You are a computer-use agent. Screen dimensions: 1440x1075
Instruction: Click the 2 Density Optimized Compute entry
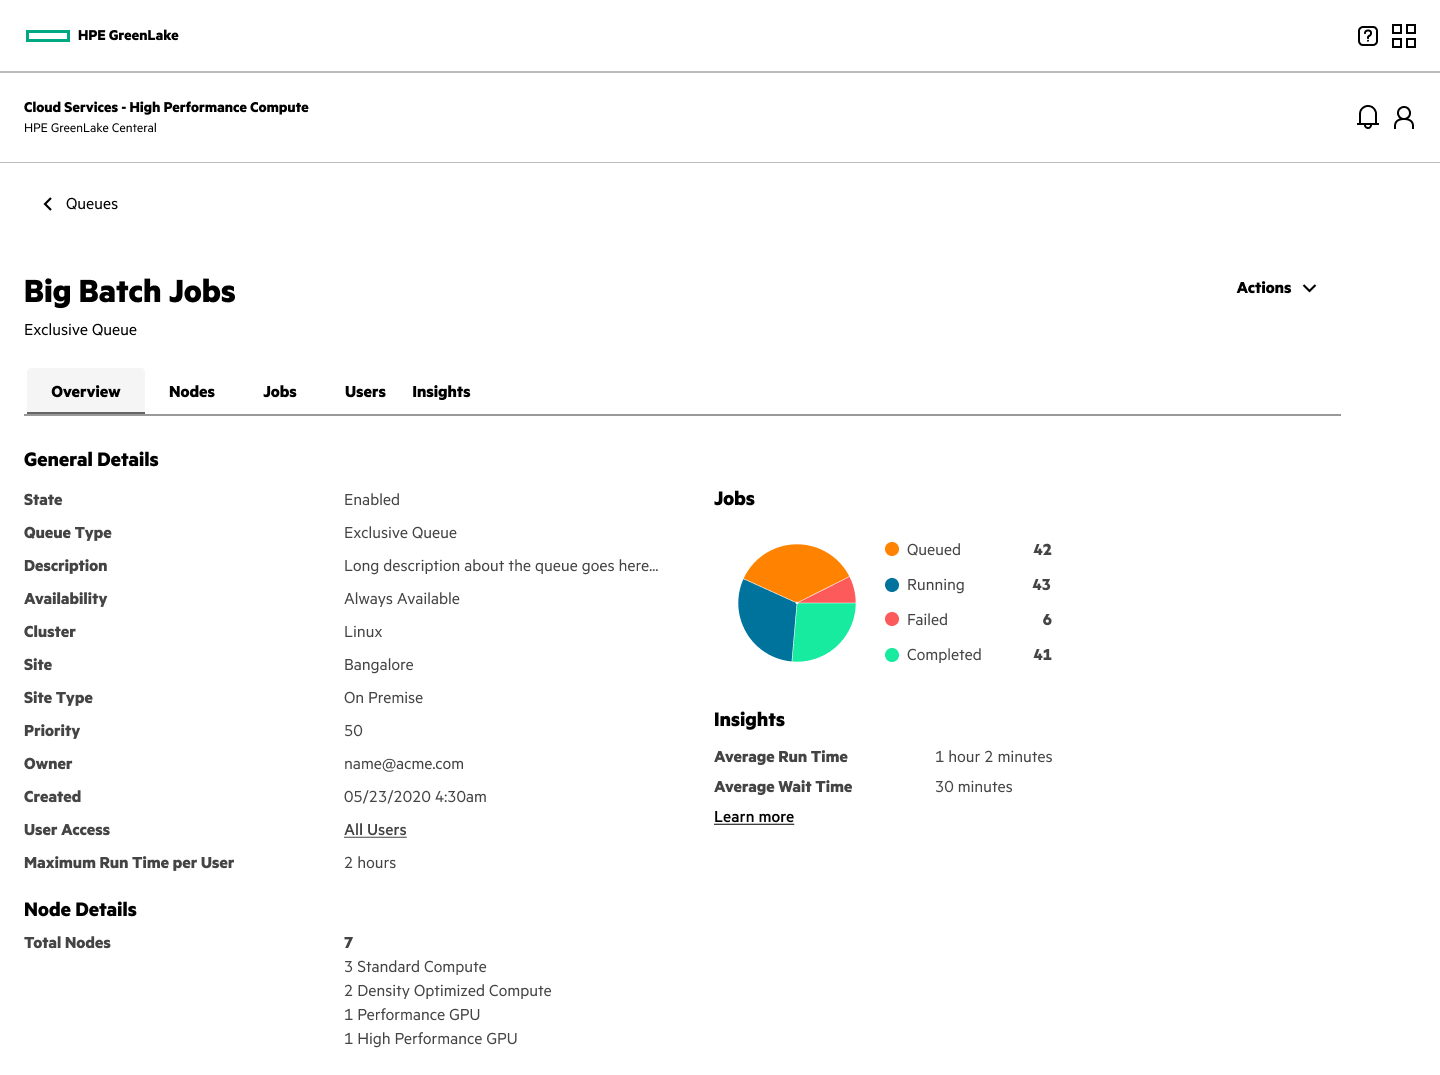tap(448, 991)
